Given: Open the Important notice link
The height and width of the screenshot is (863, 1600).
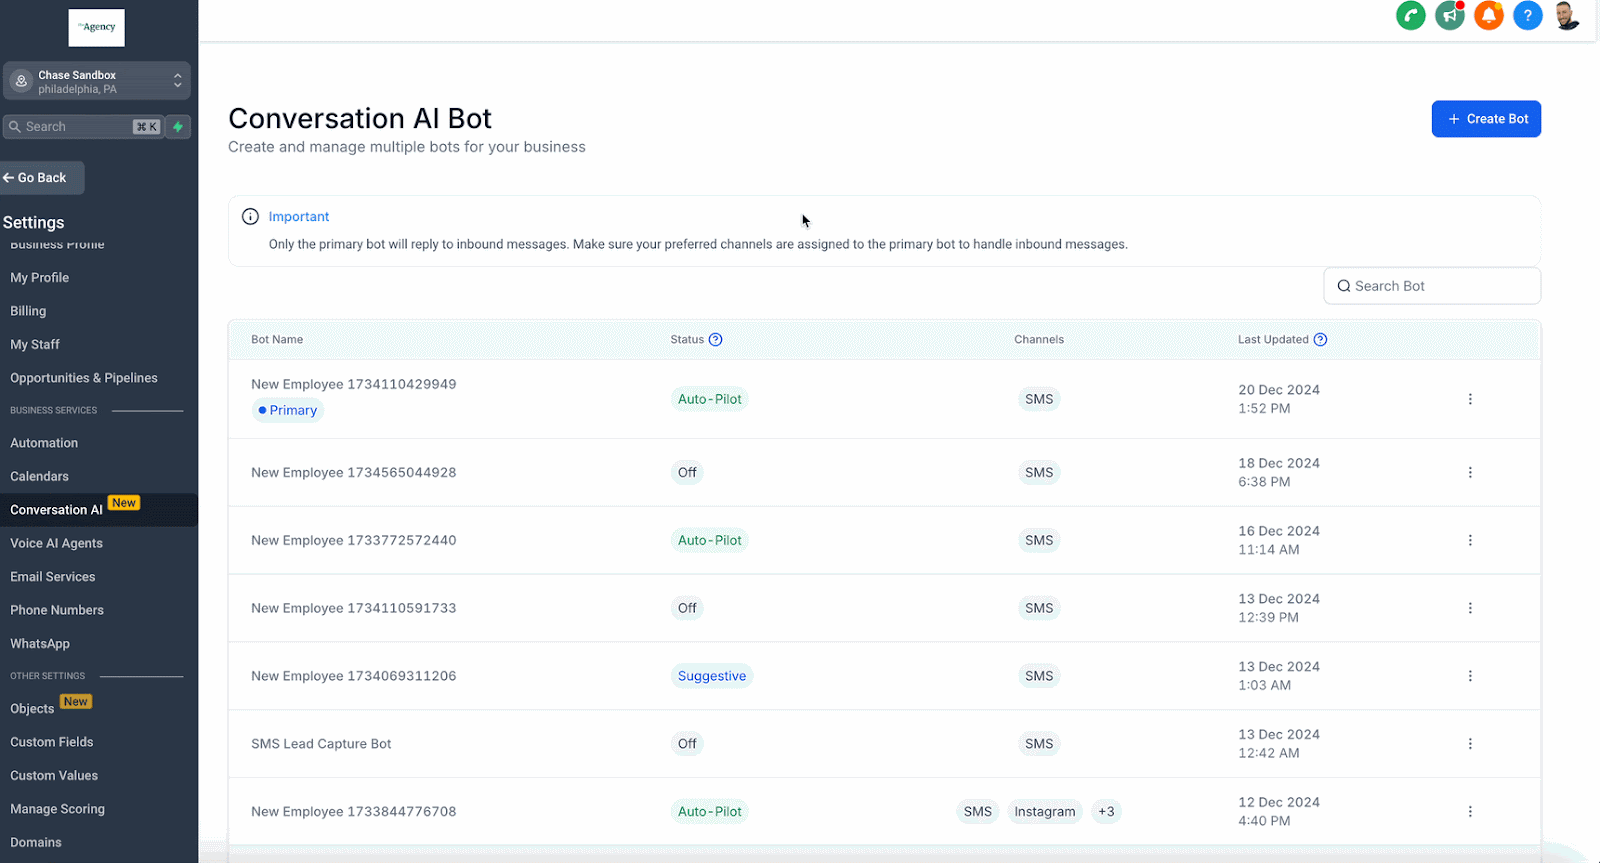Looking at the screenshot, I should coord(299,217).
